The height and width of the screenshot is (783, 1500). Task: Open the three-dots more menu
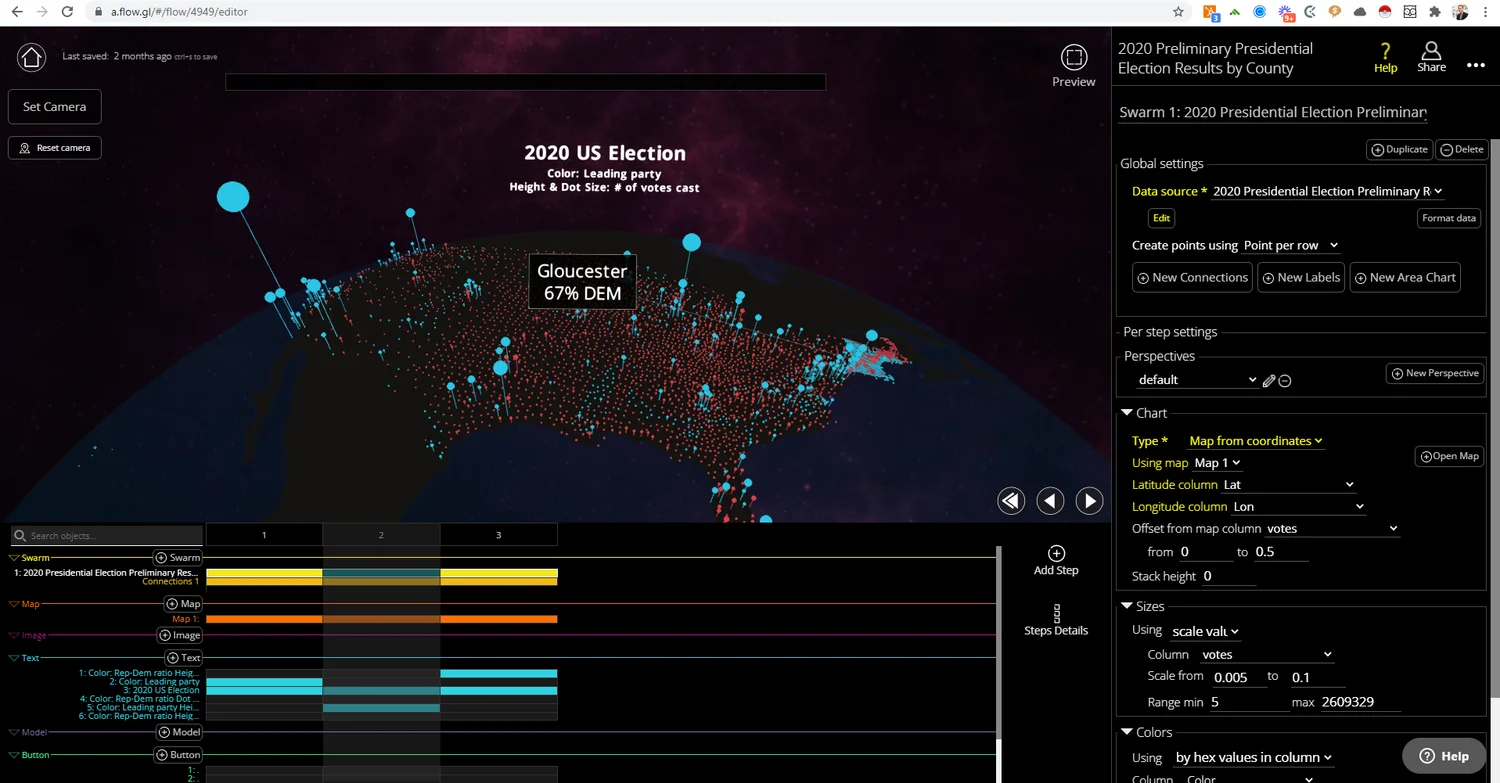point(1476,65)
